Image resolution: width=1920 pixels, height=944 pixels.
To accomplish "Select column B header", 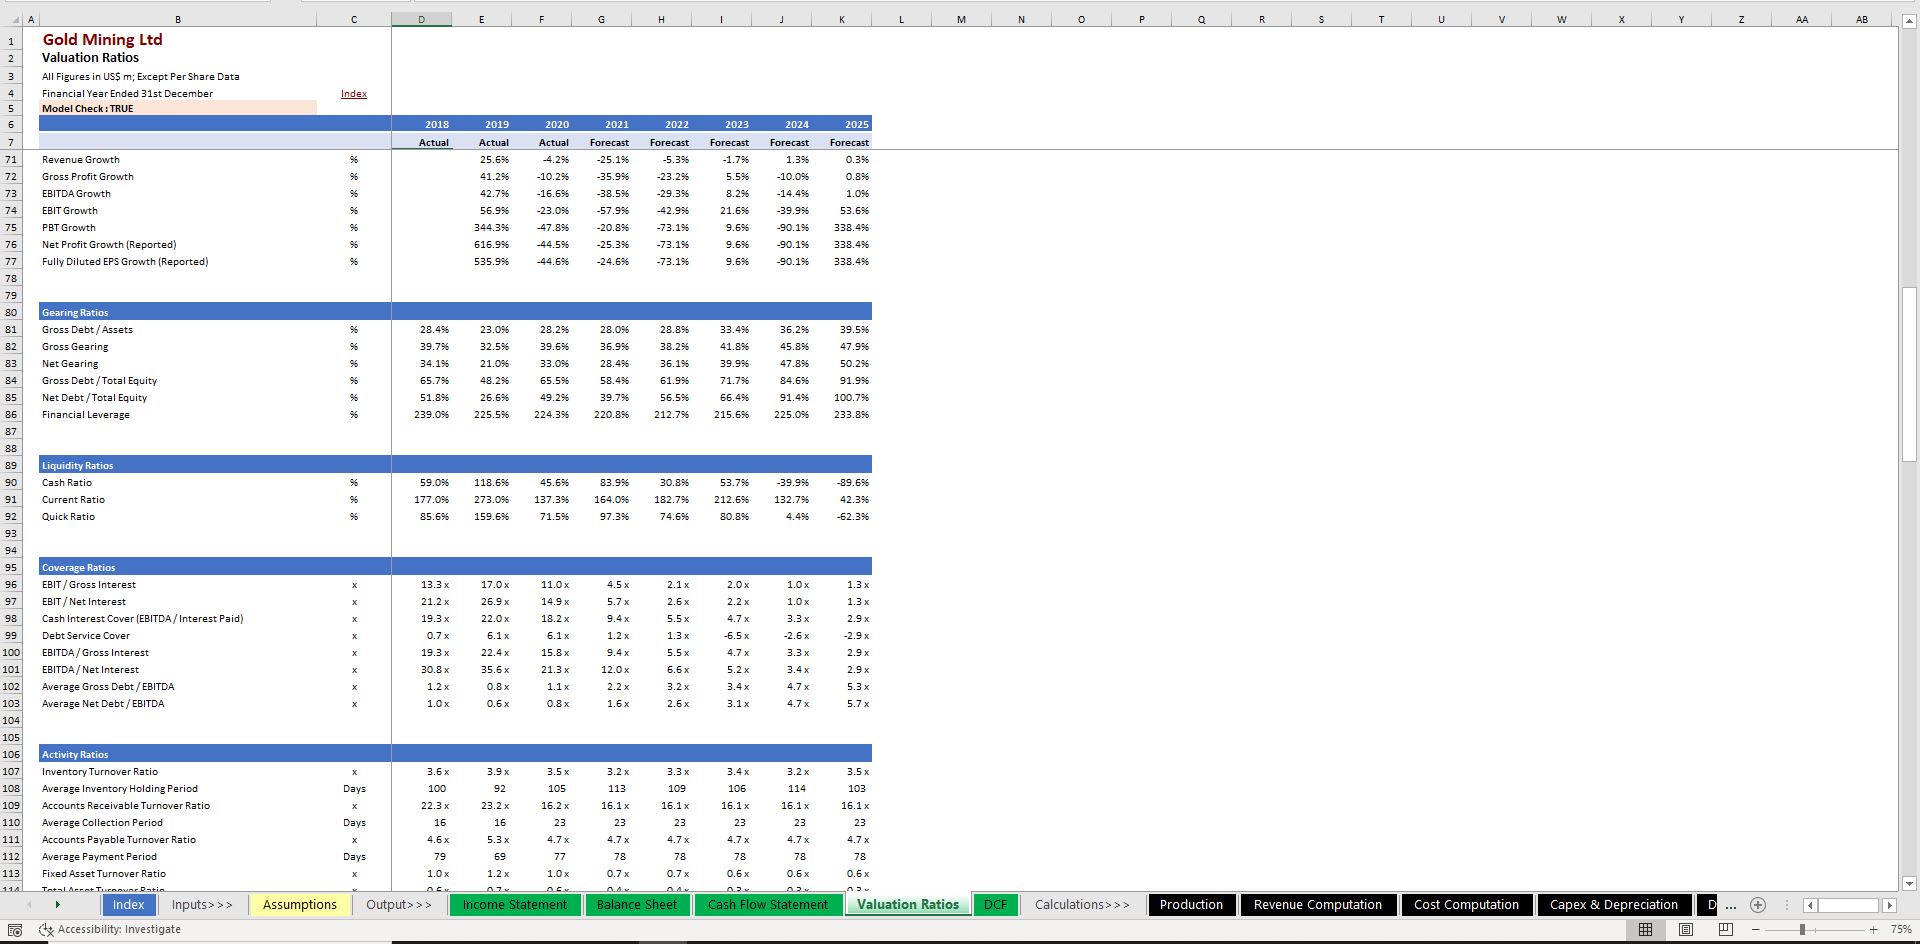I will (178, 19).
